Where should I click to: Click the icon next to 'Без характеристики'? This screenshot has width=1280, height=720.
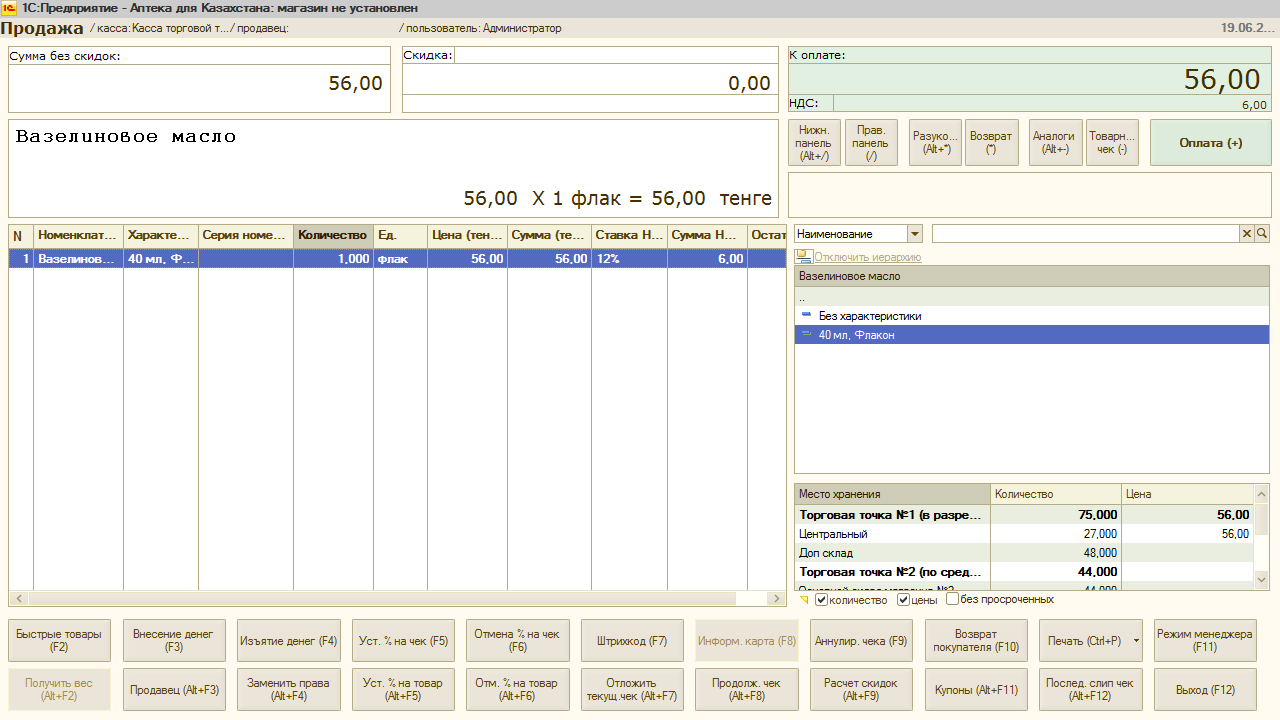point(807,316)
